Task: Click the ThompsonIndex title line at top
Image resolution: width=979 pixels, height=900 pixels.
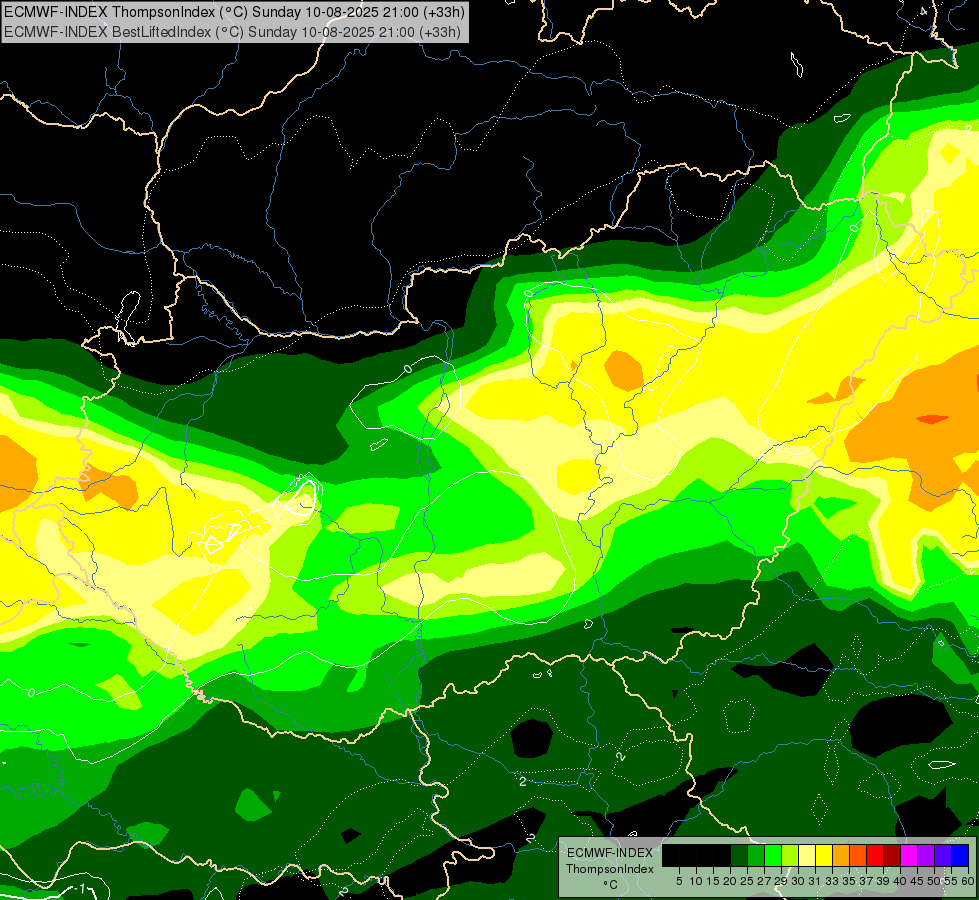Action: coord(234,11)
